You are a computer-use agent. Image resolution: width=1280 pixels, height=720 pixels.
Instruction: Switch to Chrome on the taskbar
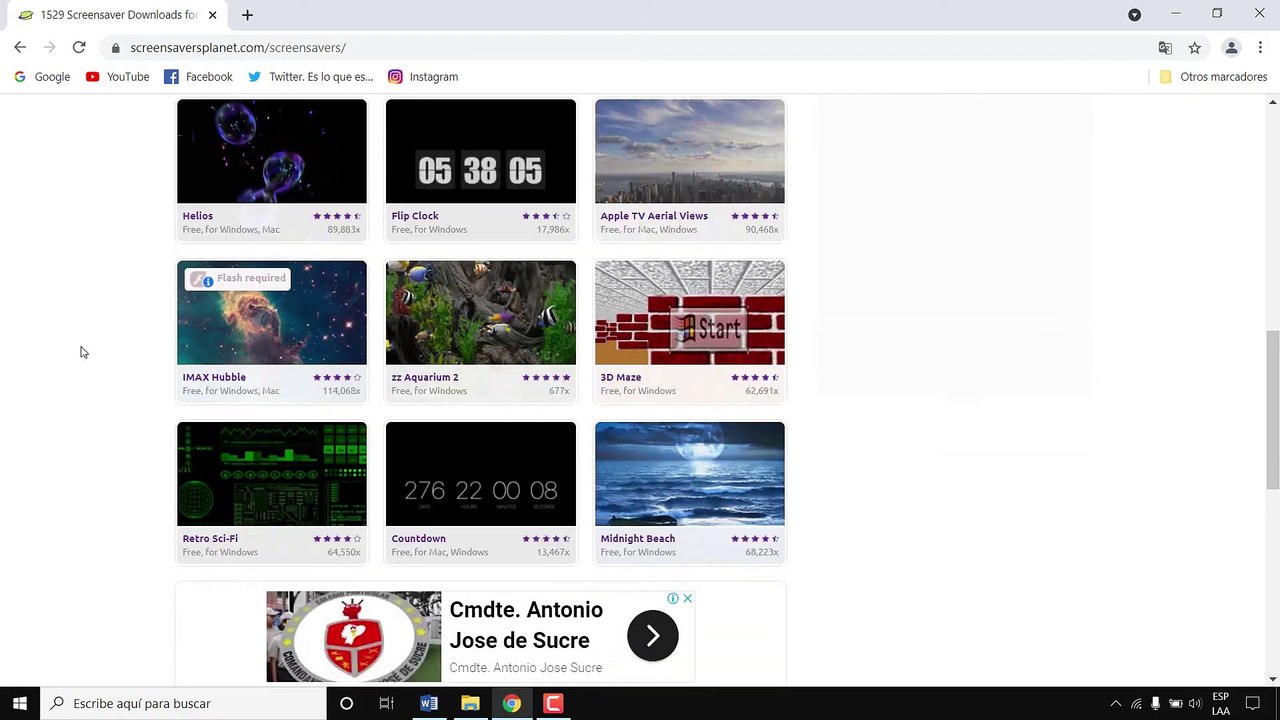click(511, 703)
